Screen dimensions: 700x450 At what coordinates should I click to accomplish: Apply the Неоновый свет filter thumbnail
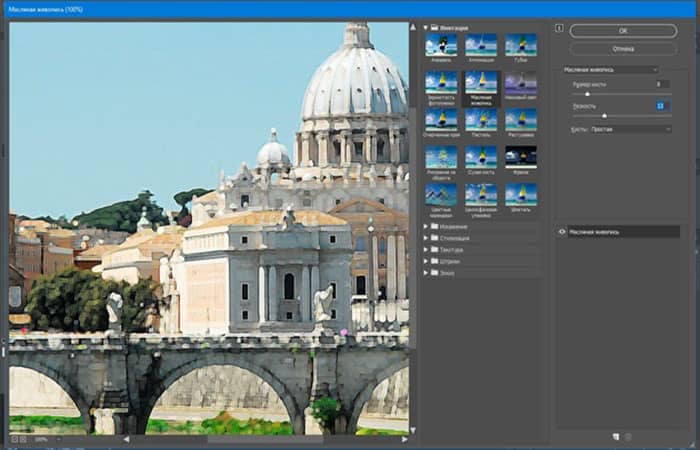pyautogui.click(x=521, y=82)
